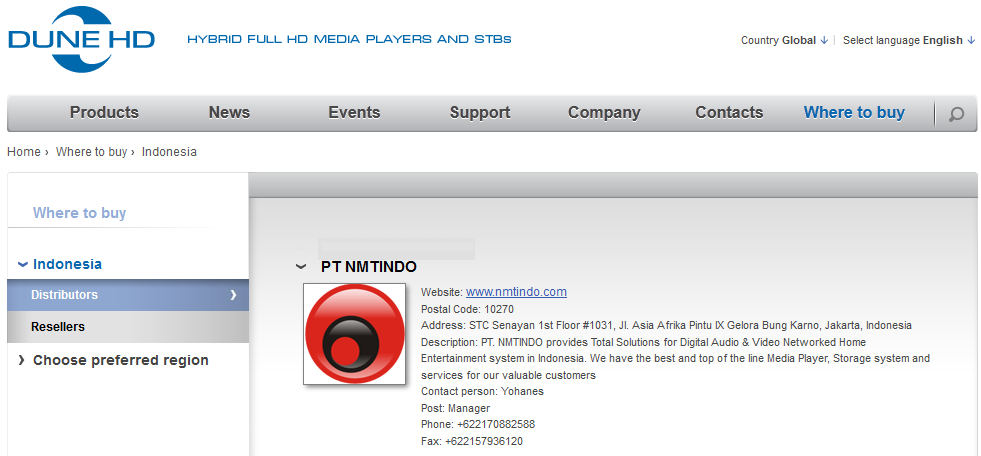Click the Phone: +622170882588 line

478,425
